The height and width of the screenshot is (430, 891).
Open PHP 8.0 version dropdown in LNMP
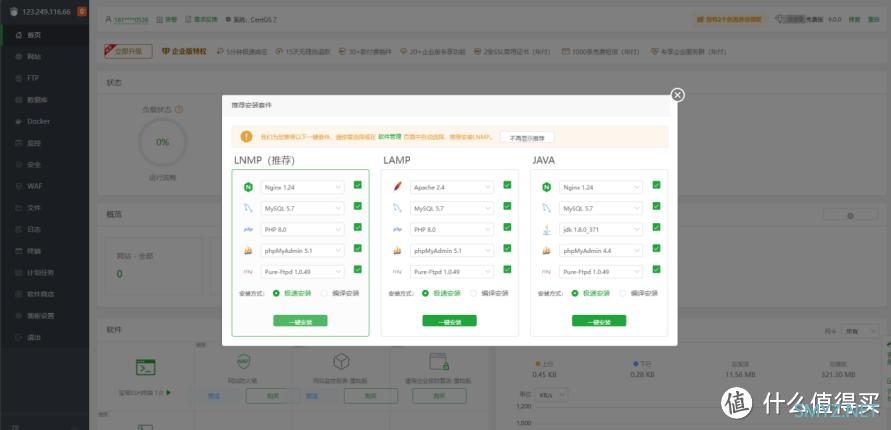click(x=302, y=229)
